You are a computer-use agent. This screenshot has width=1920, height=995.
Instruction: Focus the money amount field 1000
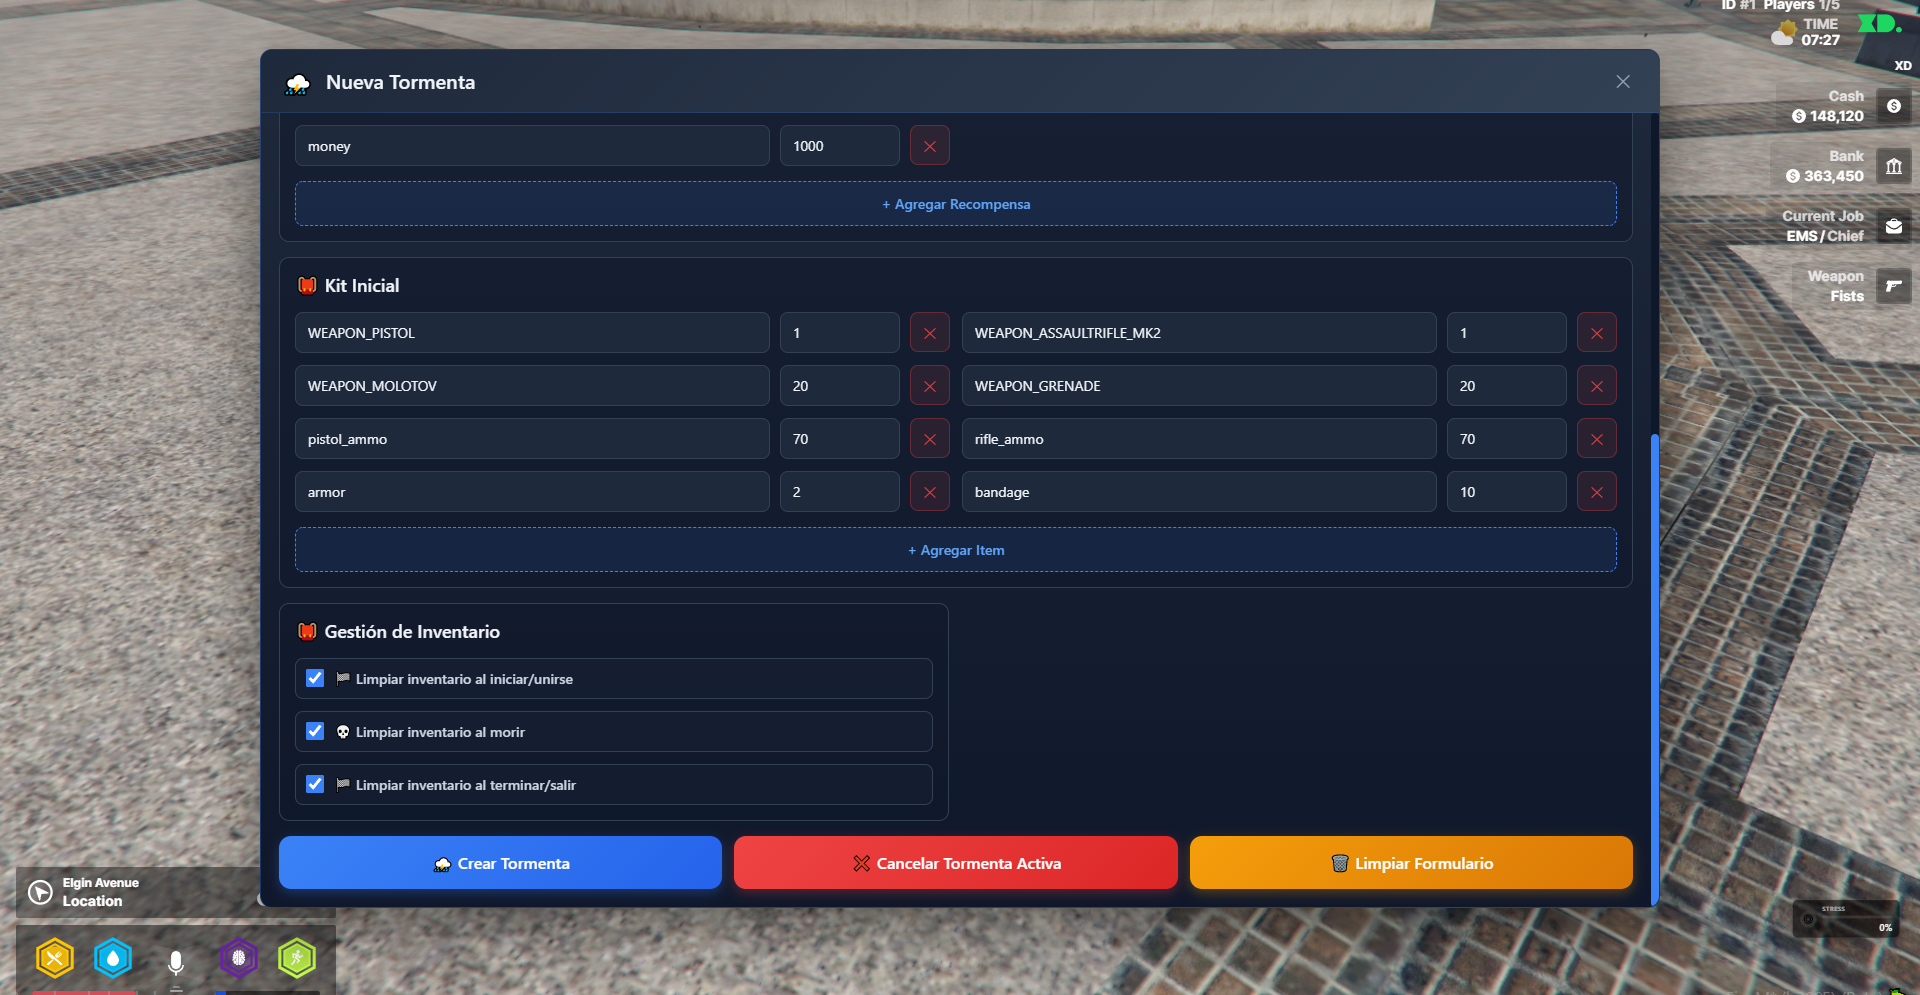pyautogui.click(x=840, y=146)
